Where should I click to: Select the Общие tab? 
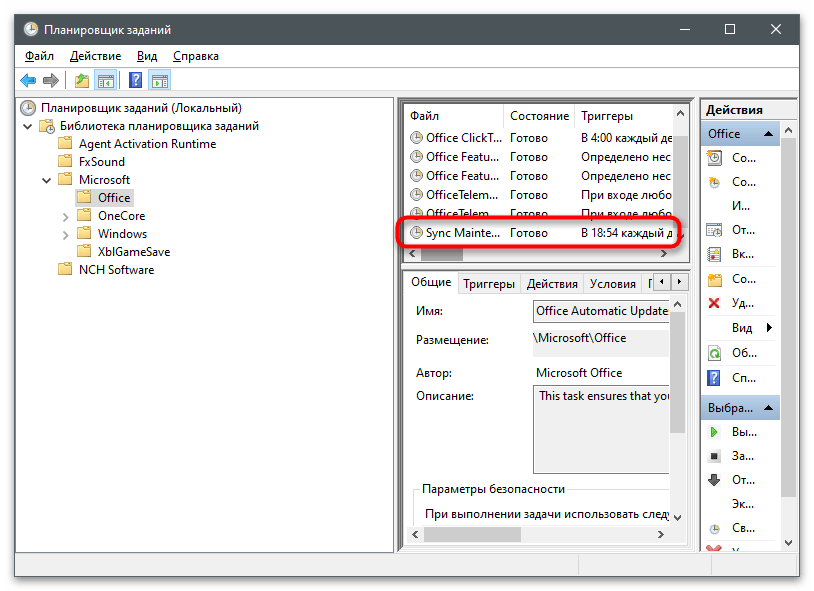click(431, 282)
